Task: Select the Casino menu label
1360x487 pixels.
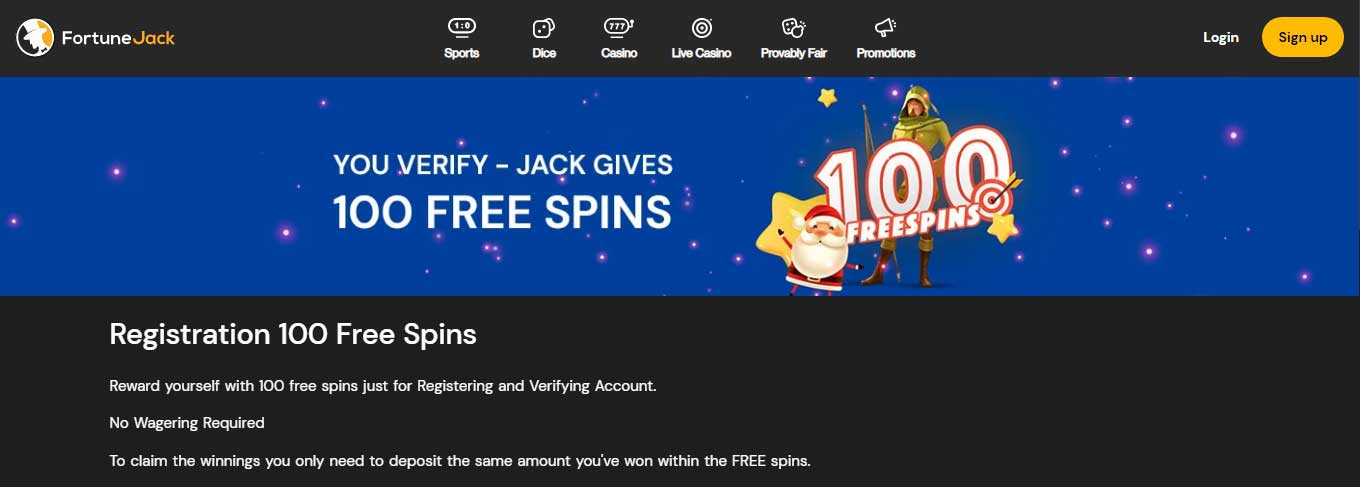Action: [619, 53]
